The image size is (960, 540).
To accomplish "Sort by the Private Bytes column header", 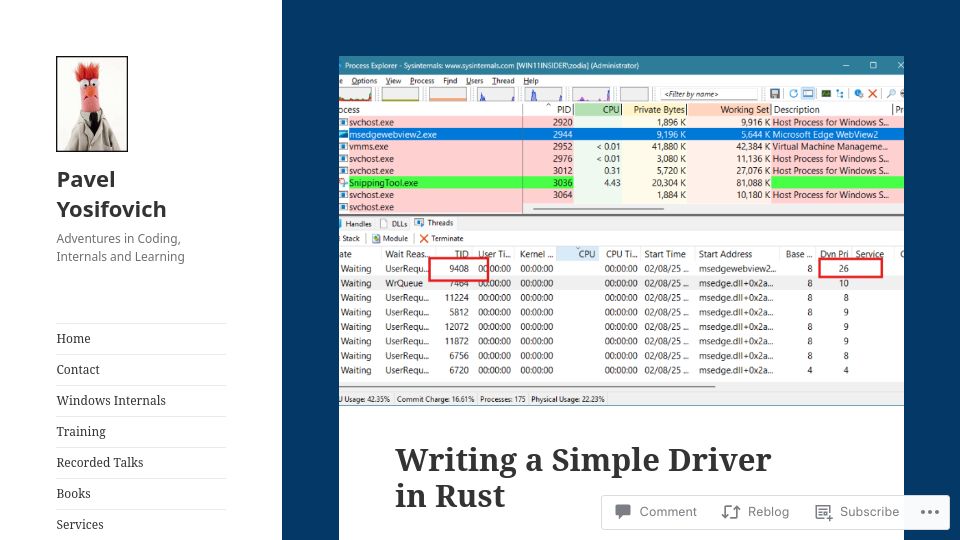I will click(x=654, y=110).
